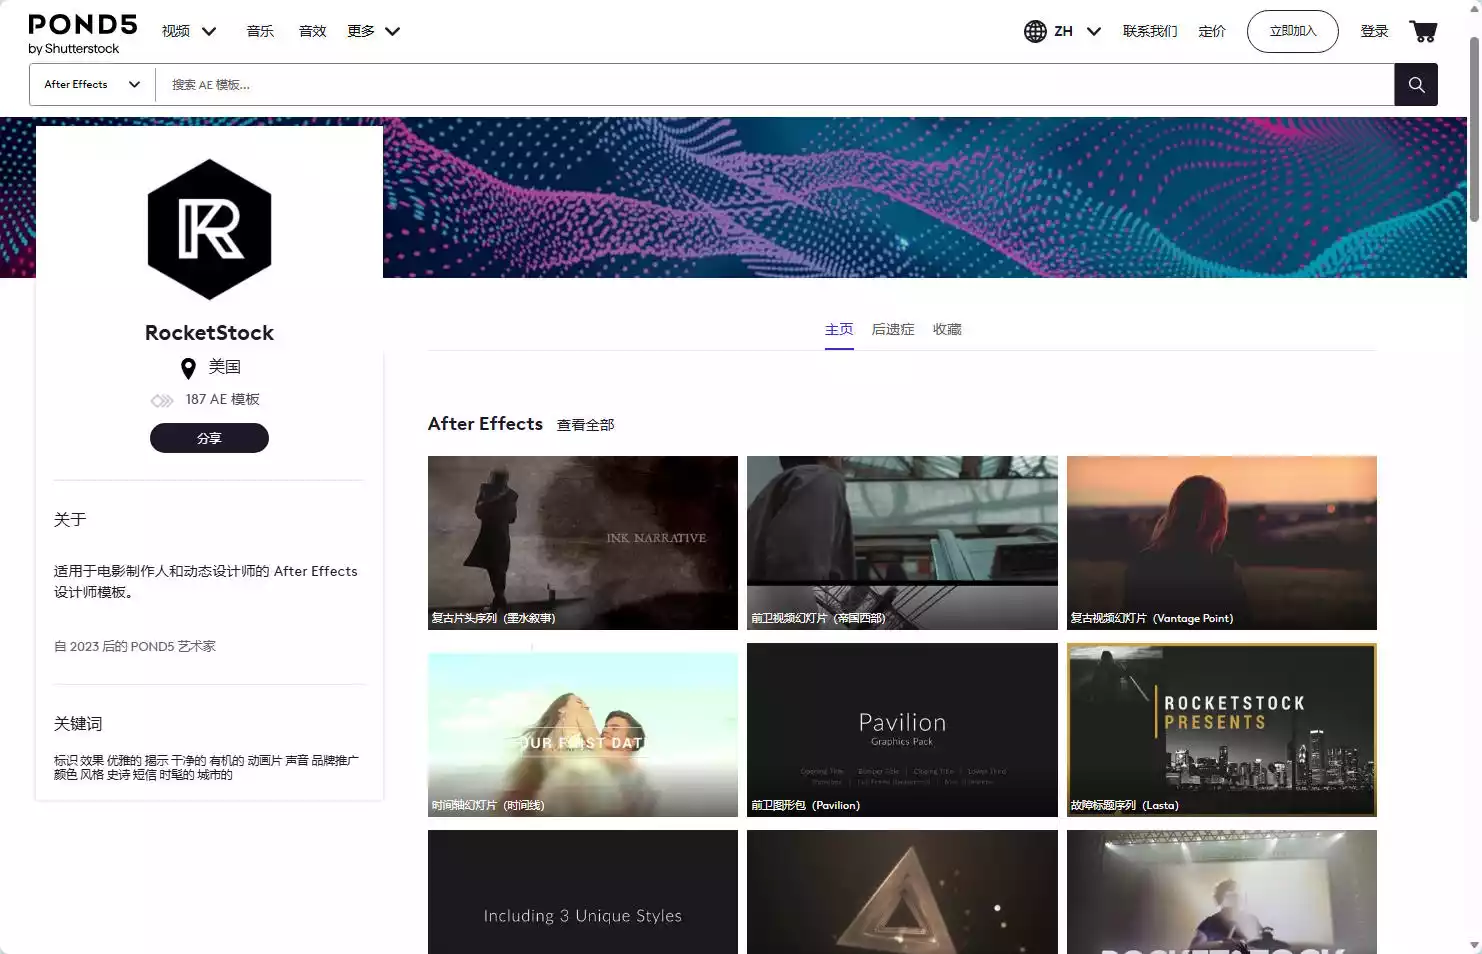Screen dimensions: 1482x954
Task: Switch to the 后遗症 tab
Action: tap(893, 330)
